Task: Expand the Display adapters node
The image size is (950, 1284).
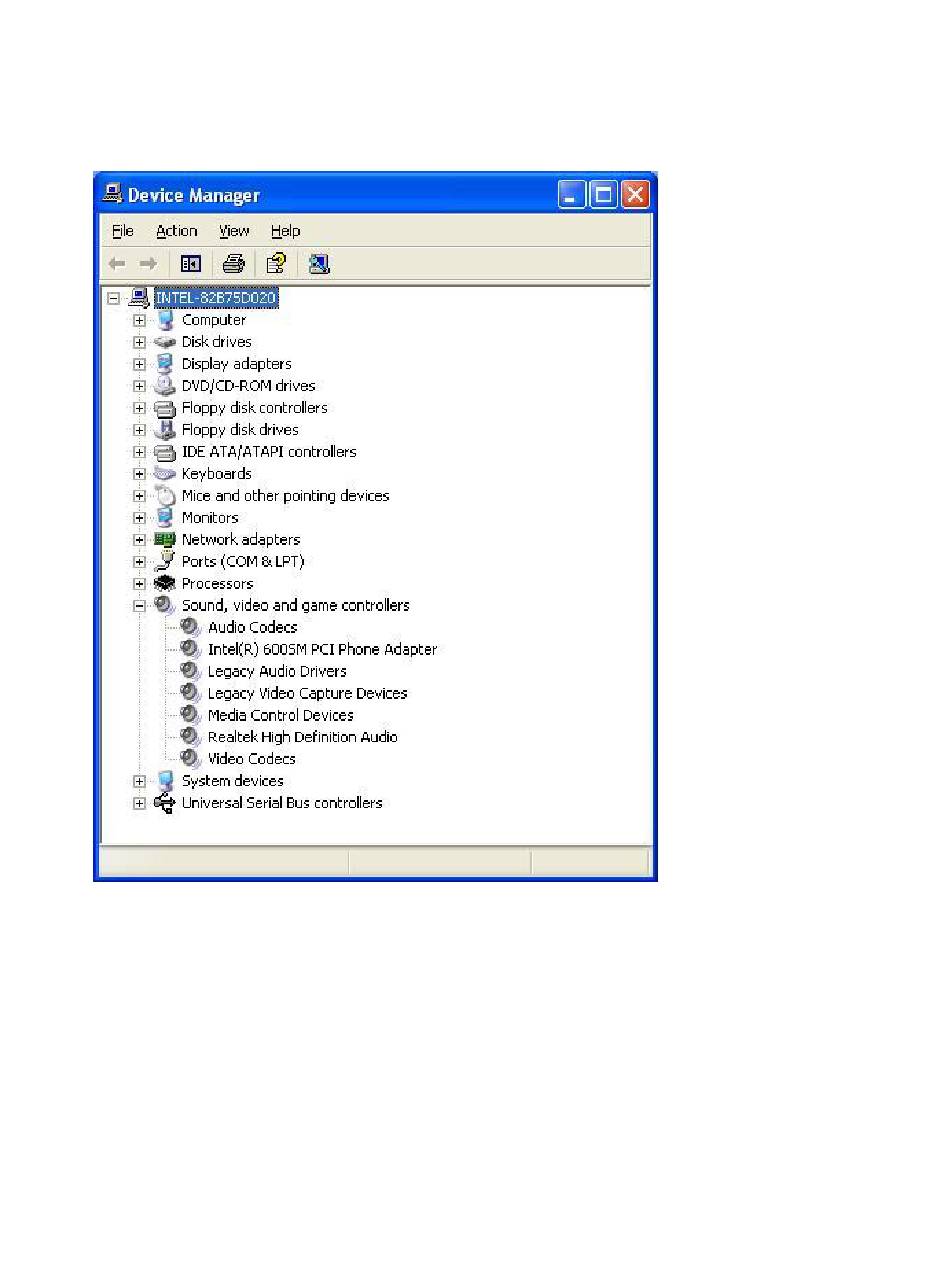Action: pos(140,364)
